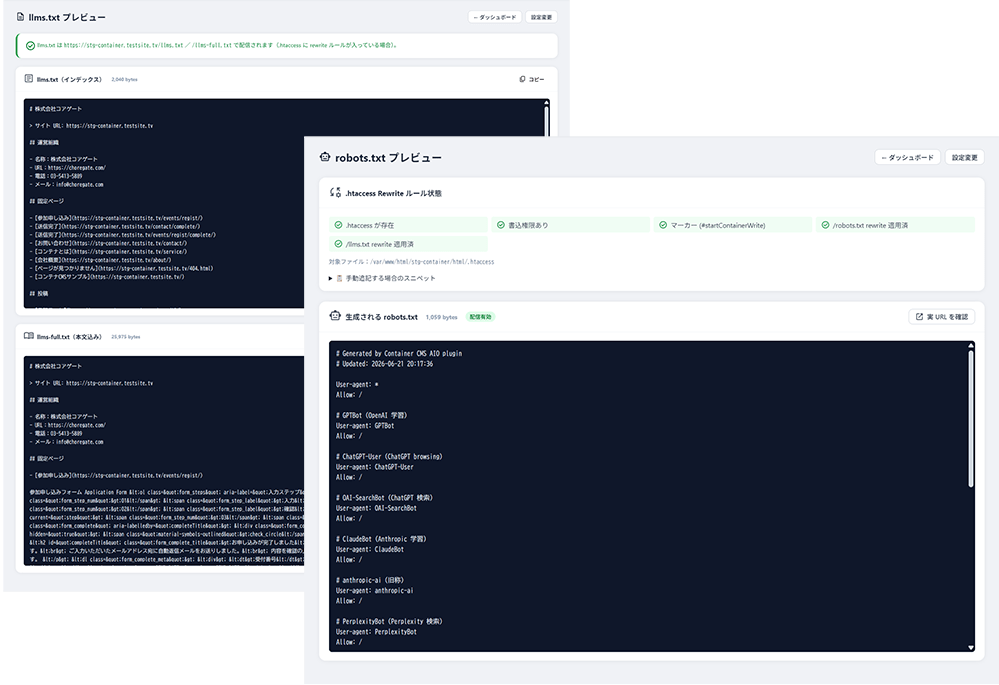
Task: Click the down arrow of the robots.txt code scrollbar
Action: click(x=971, y=647)
